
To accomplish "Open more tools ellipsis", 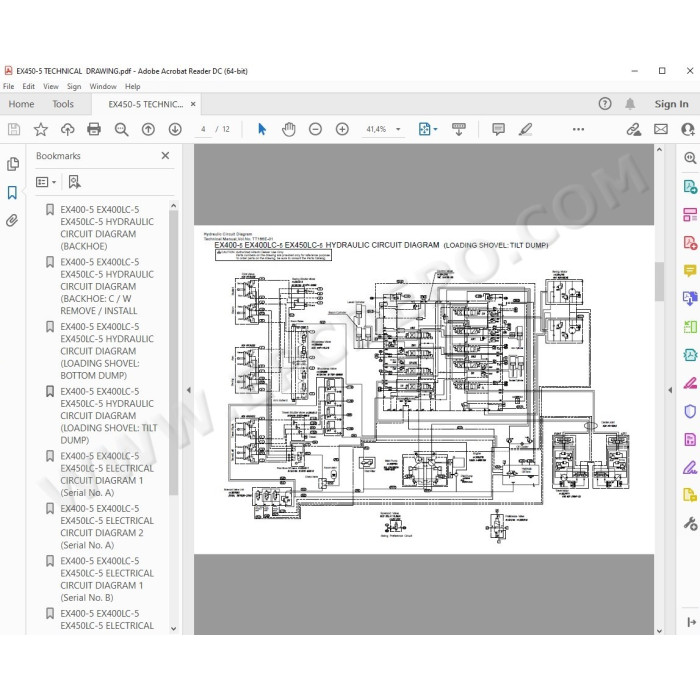I will [578, 129].
